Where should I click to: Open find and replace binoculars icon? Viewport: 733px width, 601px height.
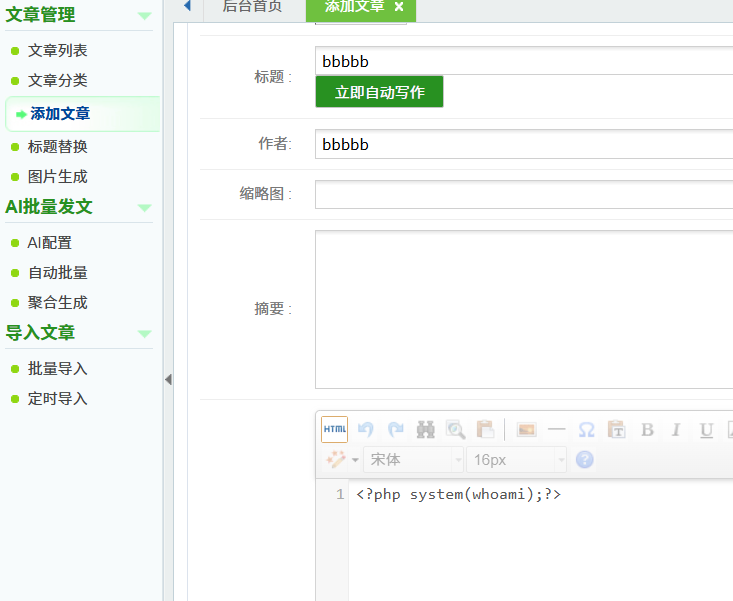tap(425, 429)
